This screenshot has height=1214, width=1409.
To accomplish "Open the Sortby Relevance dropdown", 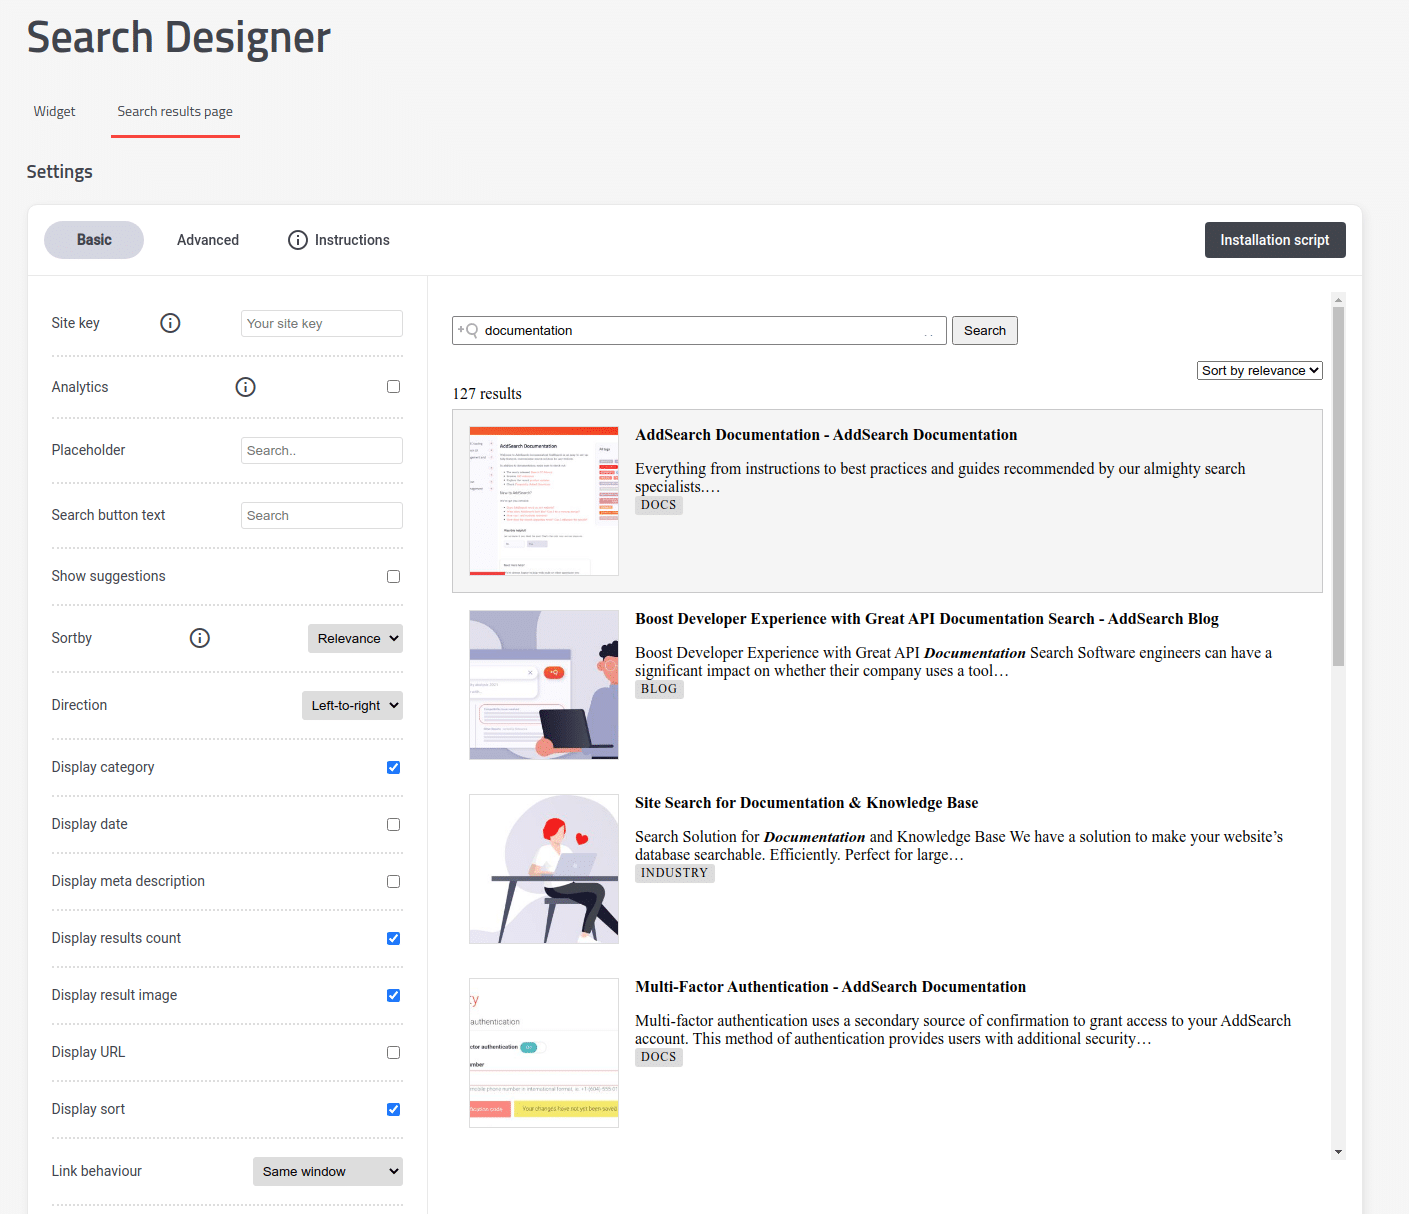I will 355,639.
